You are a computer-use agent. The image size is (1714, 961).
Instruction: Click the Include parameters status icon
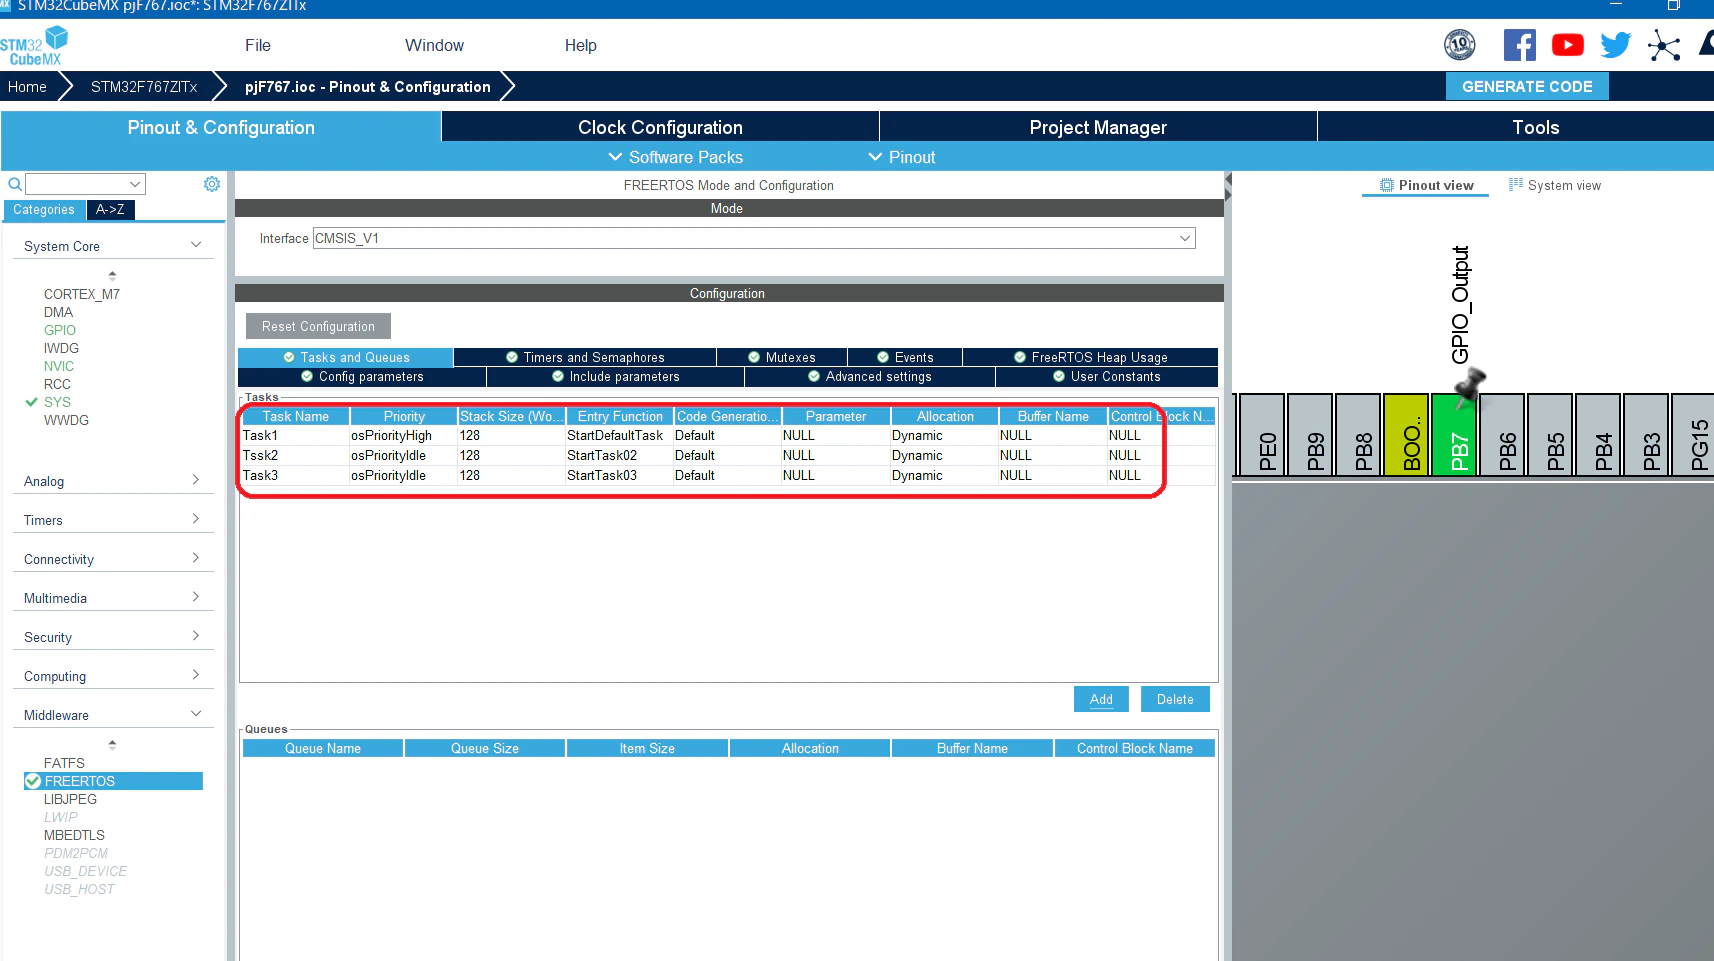558,376
